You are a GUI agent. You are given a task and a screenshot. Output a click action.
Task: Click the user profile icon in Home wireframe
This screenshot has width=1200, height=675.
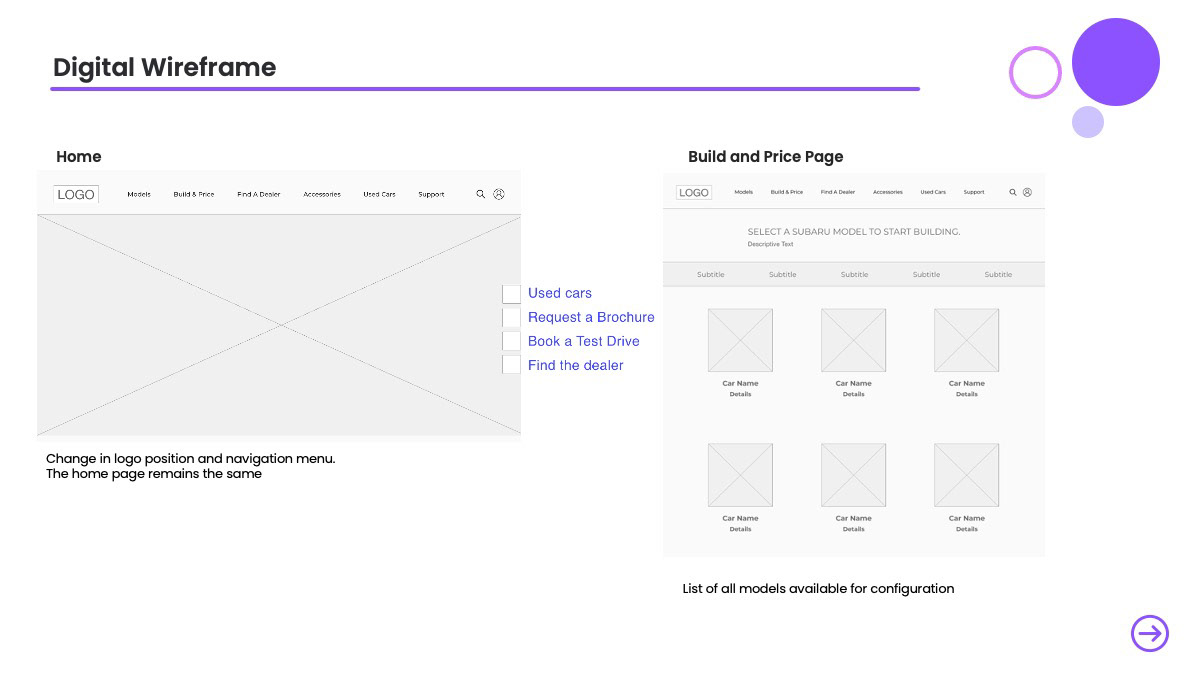[499, 194]
